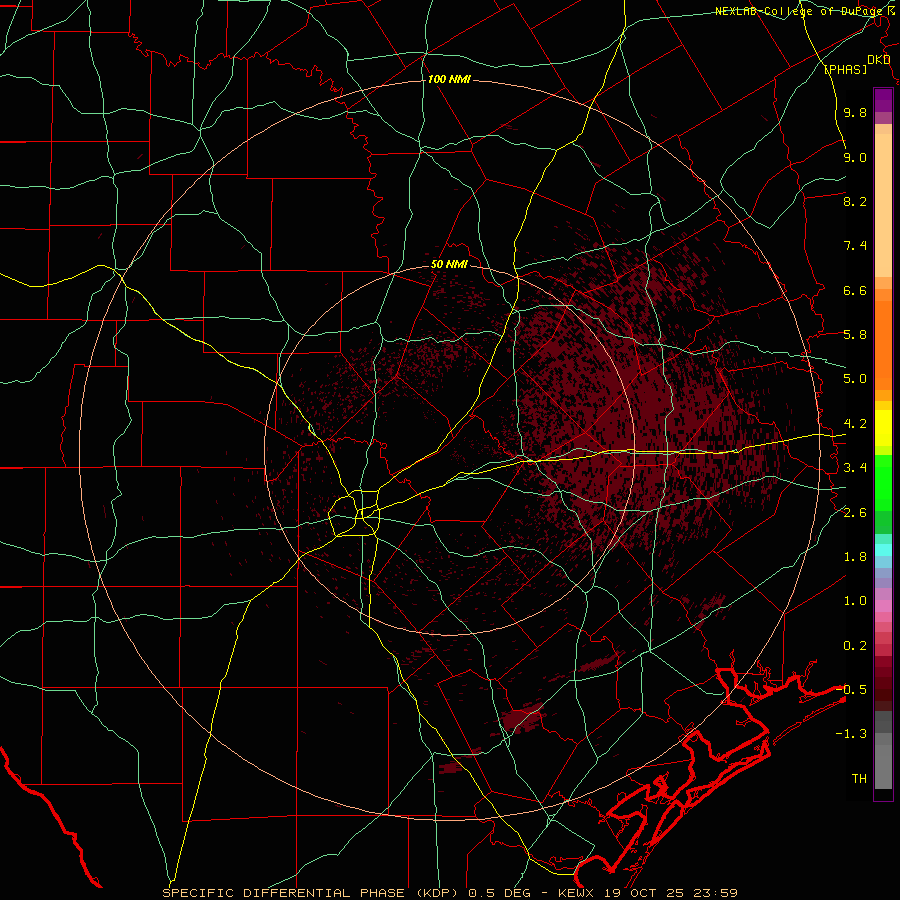
Task: Click the DKD label above the color scale
Action: click(878, 60)
